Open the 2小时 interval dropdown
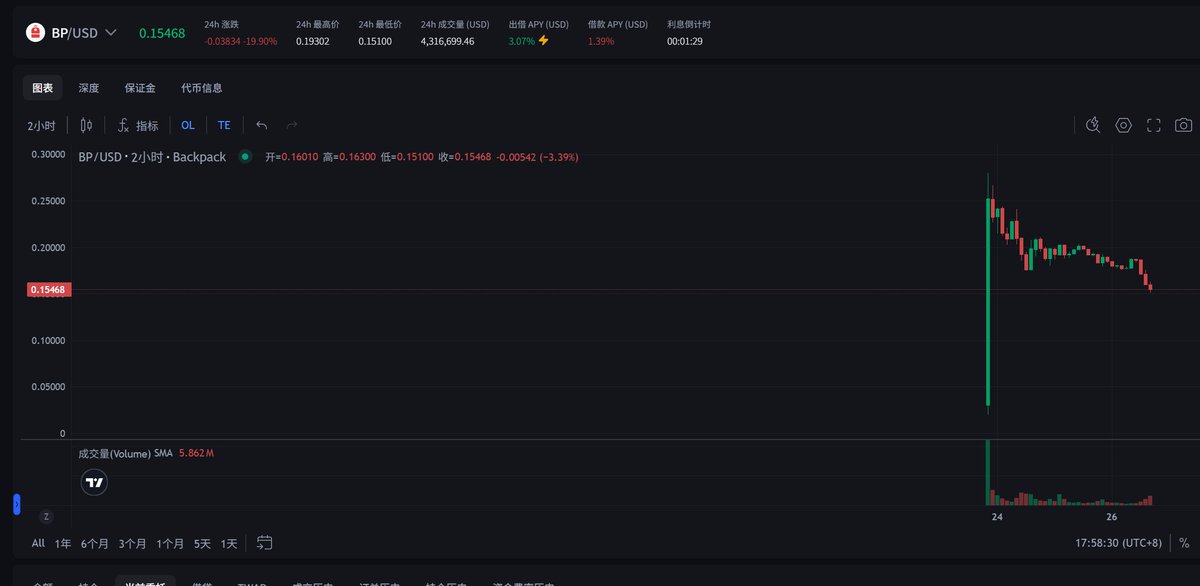1200x586 pixels. point(41,125)
